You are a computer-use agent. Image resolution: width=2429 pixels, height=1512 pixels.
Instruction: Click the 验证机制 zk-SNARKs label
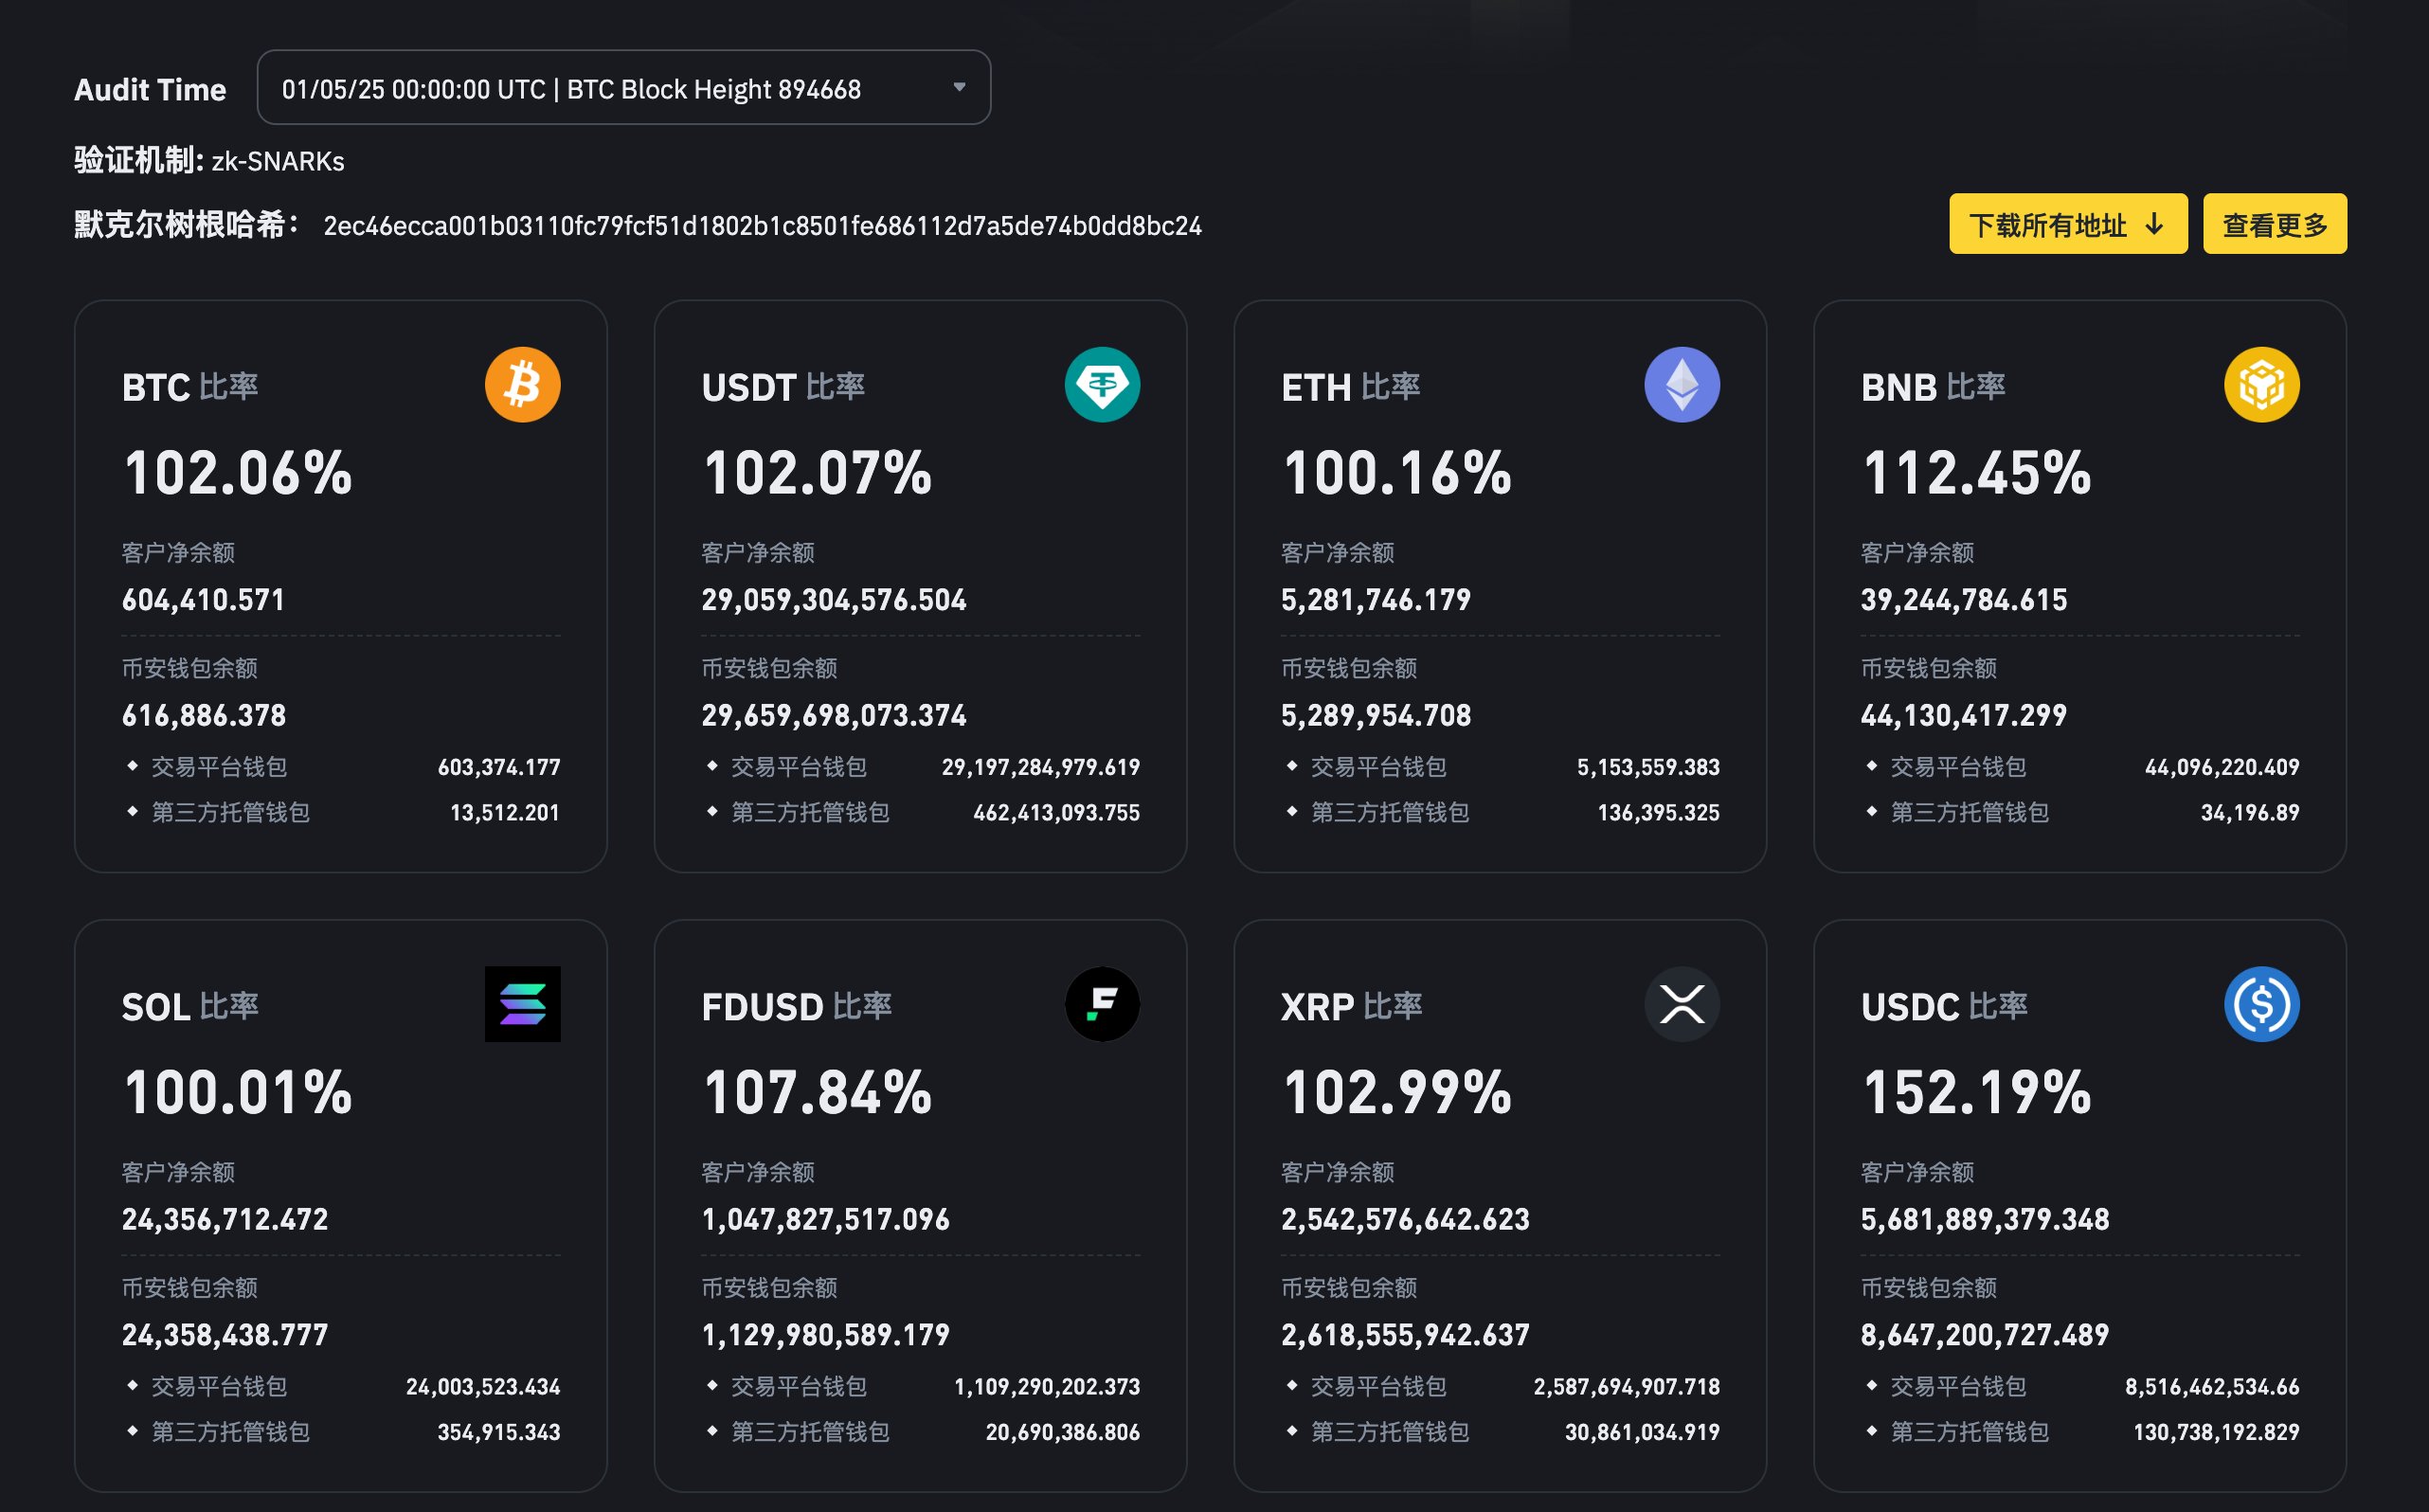click(209, 161)
